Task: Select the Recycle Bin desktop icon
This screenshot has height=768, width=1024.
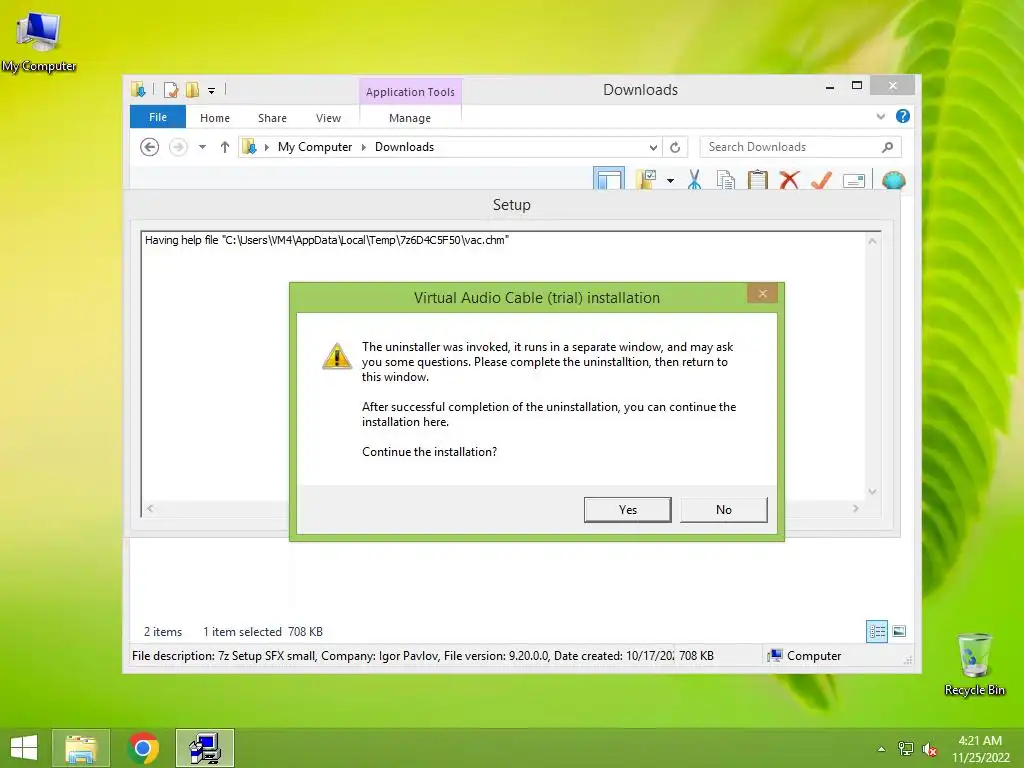Action: 974,664
